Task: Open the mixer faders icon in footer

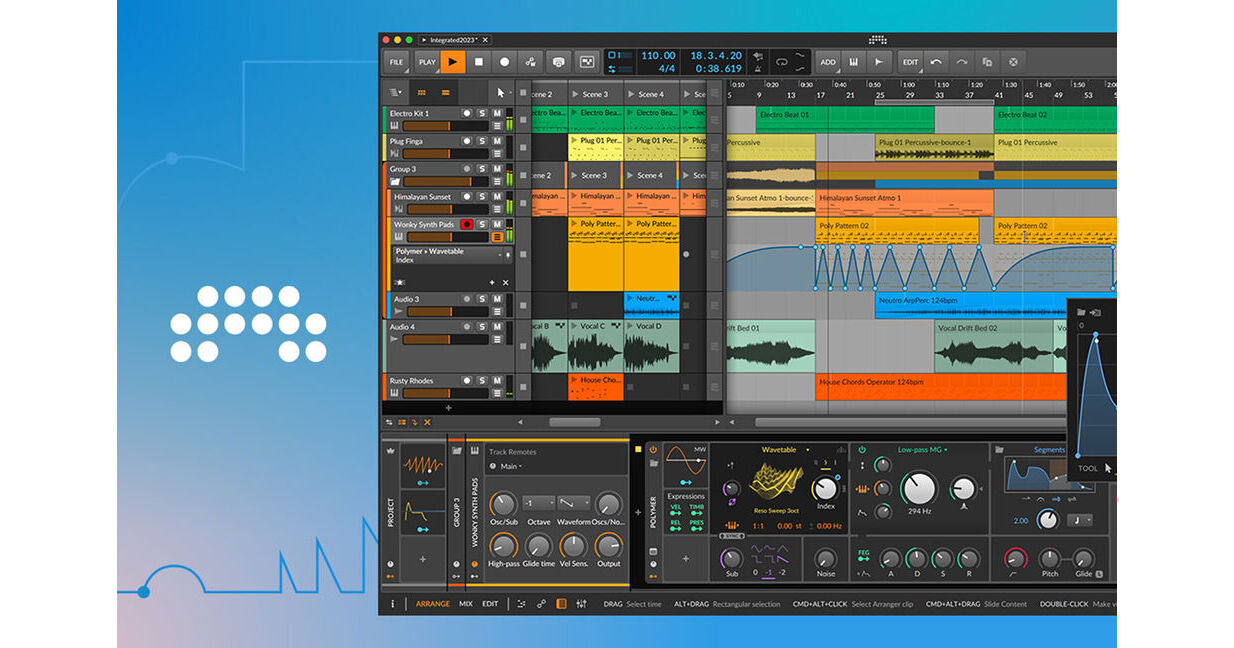Action: 581,604
